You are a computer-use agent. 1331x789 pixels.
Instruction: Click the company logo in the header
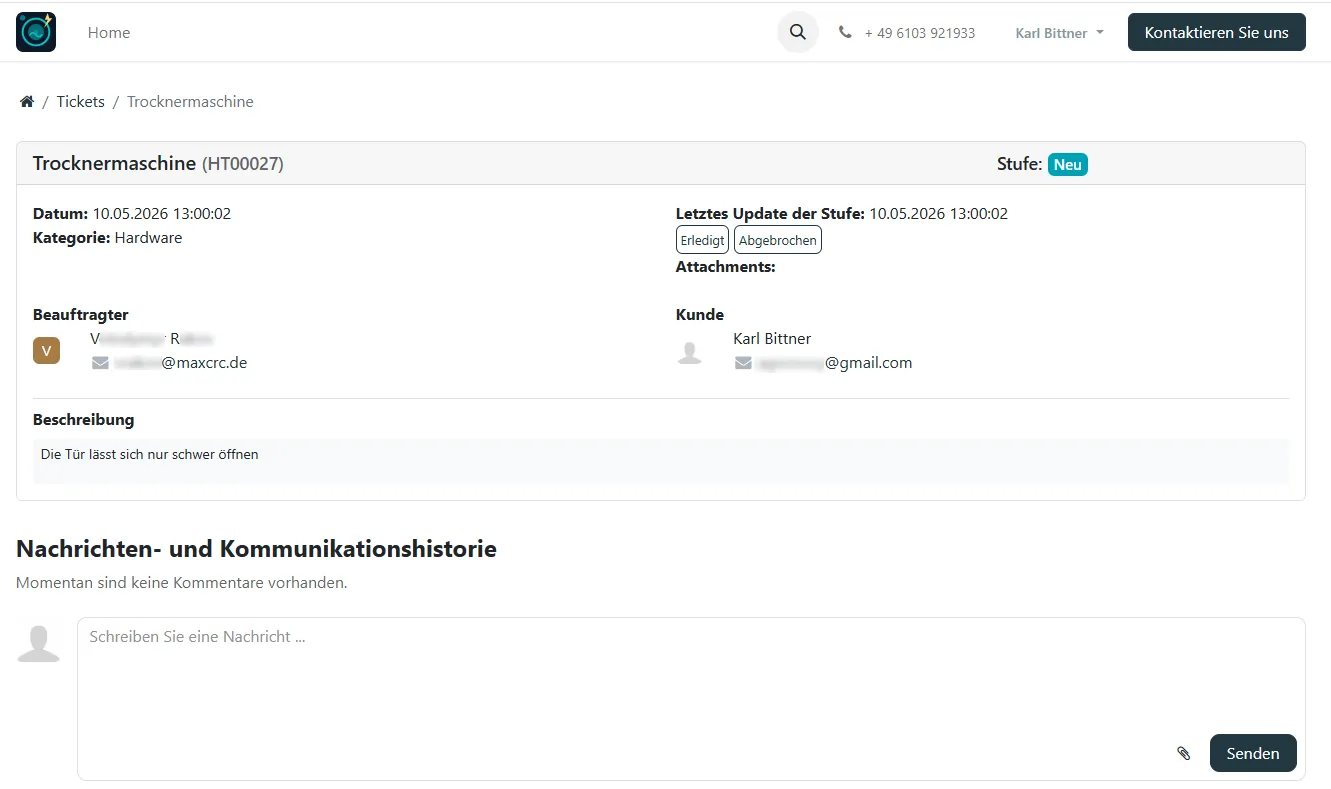point(36,32)
